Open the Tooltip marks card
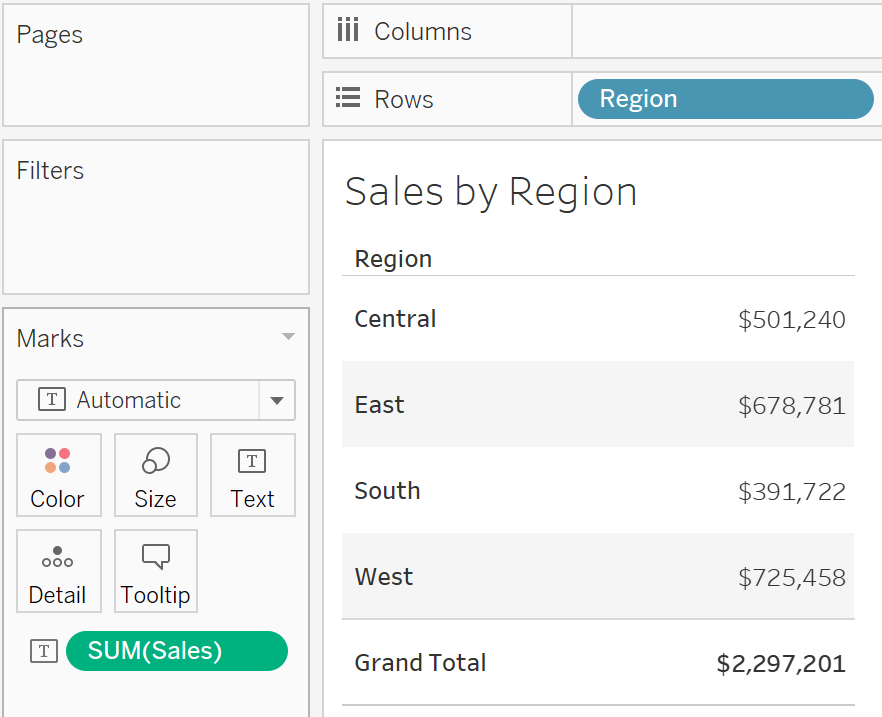The height and width of the screenshot is (717, 882). (x=155, y=572)
